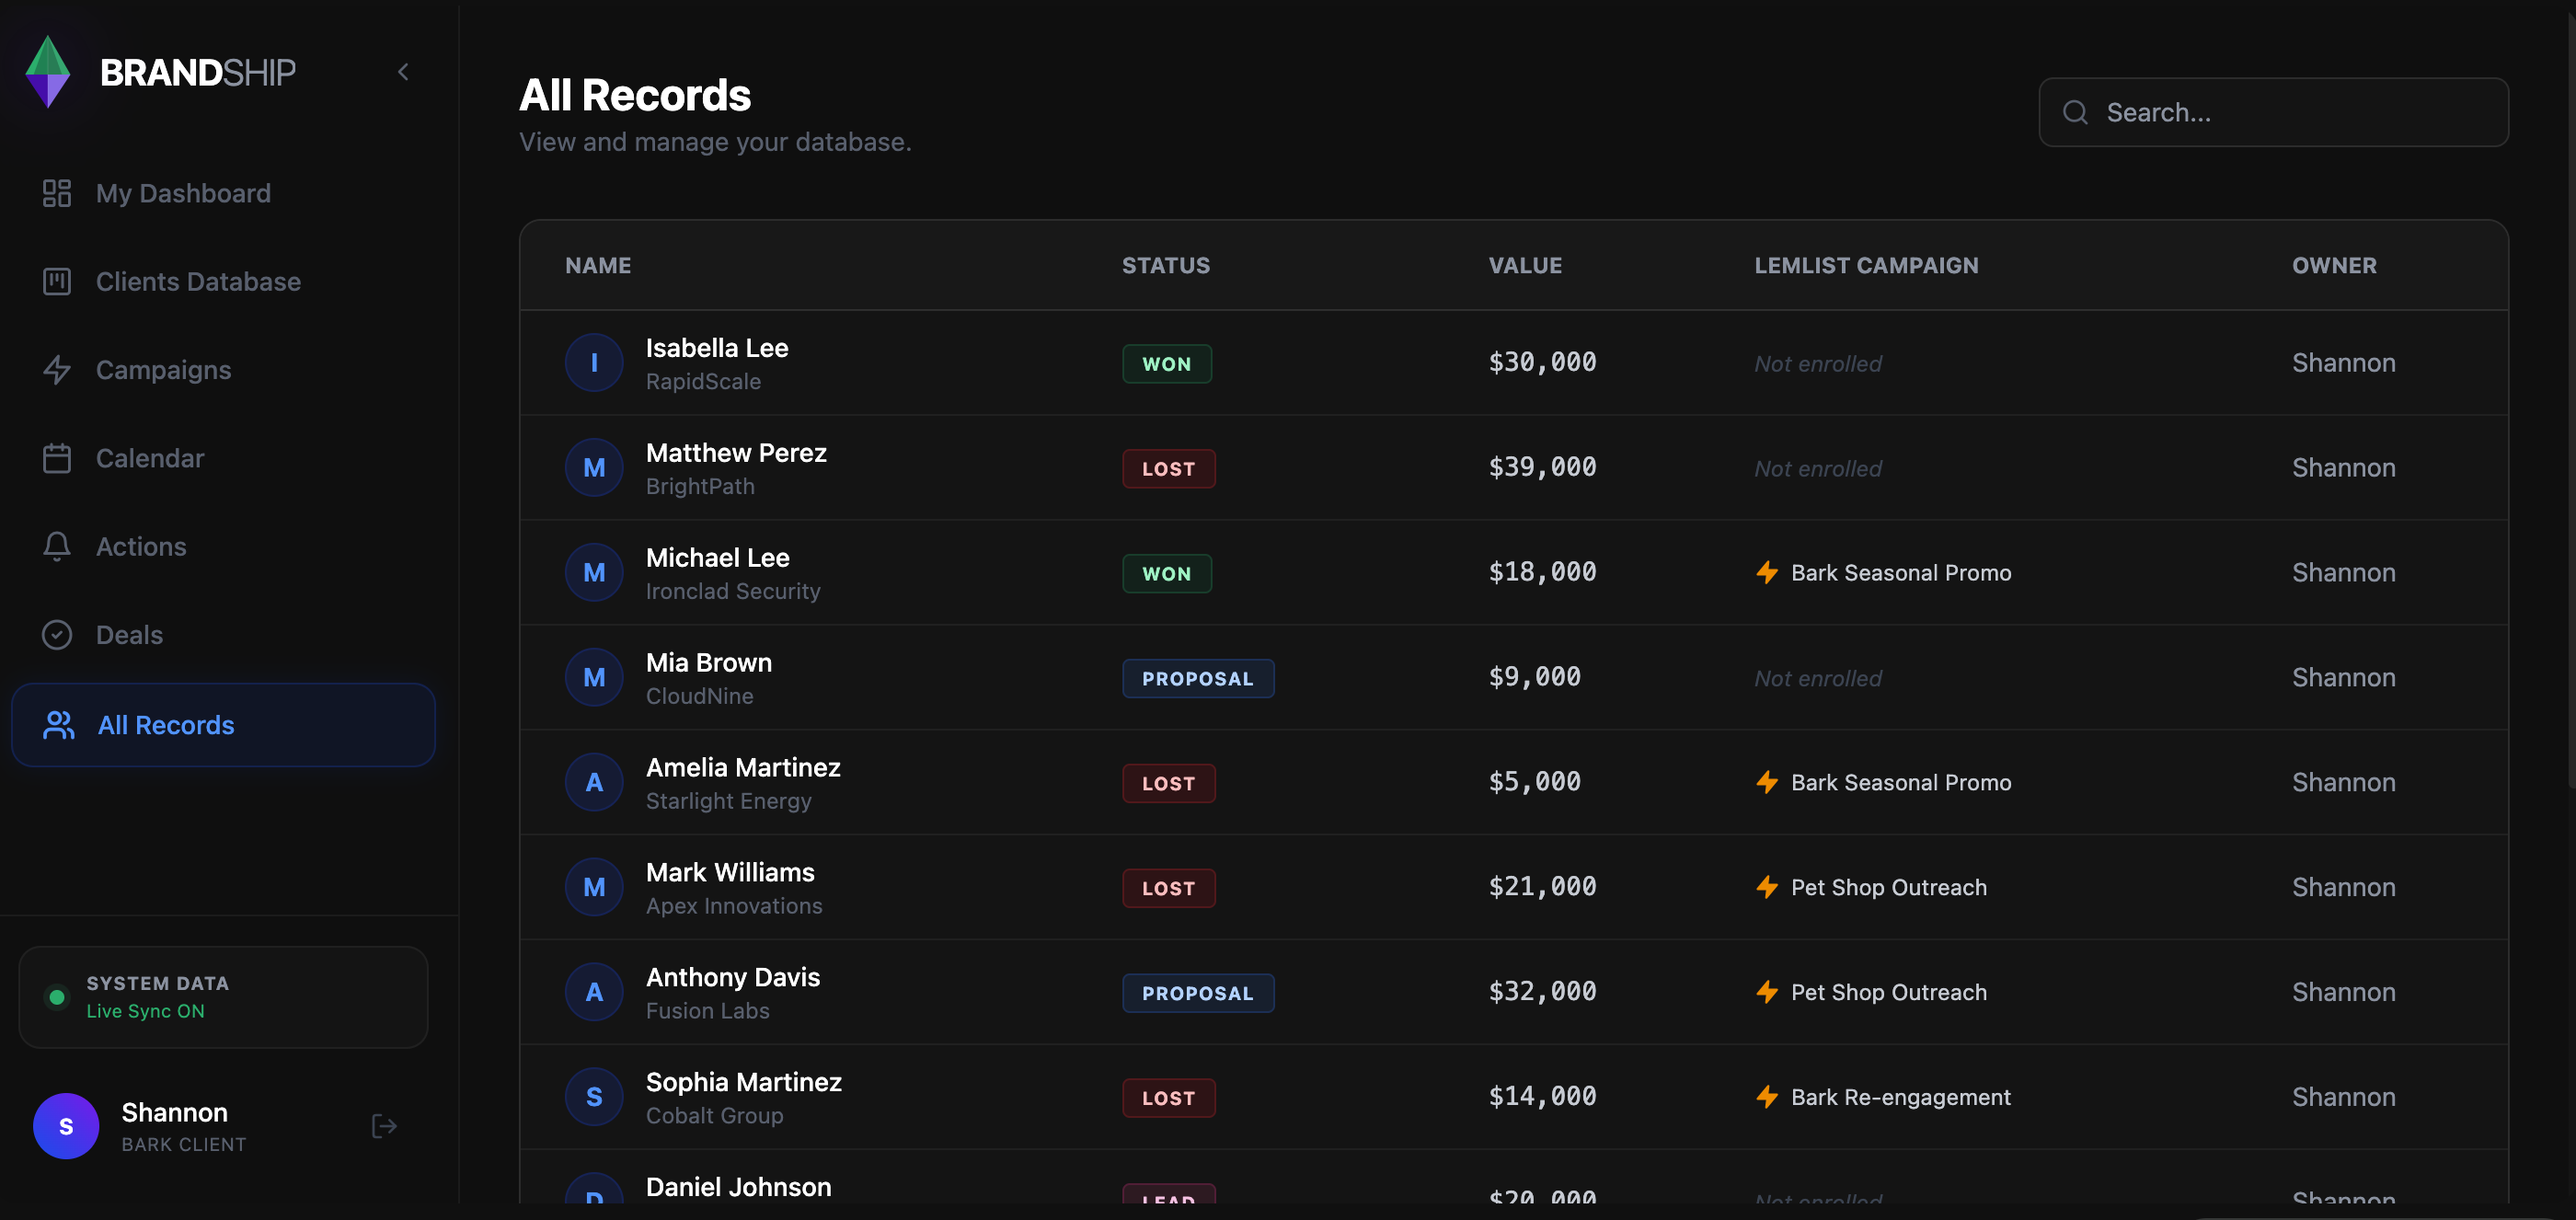Click the lightning icon beside Sophia Martinez's Bark Re-engagement
Screen dimensions: 2576x1220
click(1766, 1096)
